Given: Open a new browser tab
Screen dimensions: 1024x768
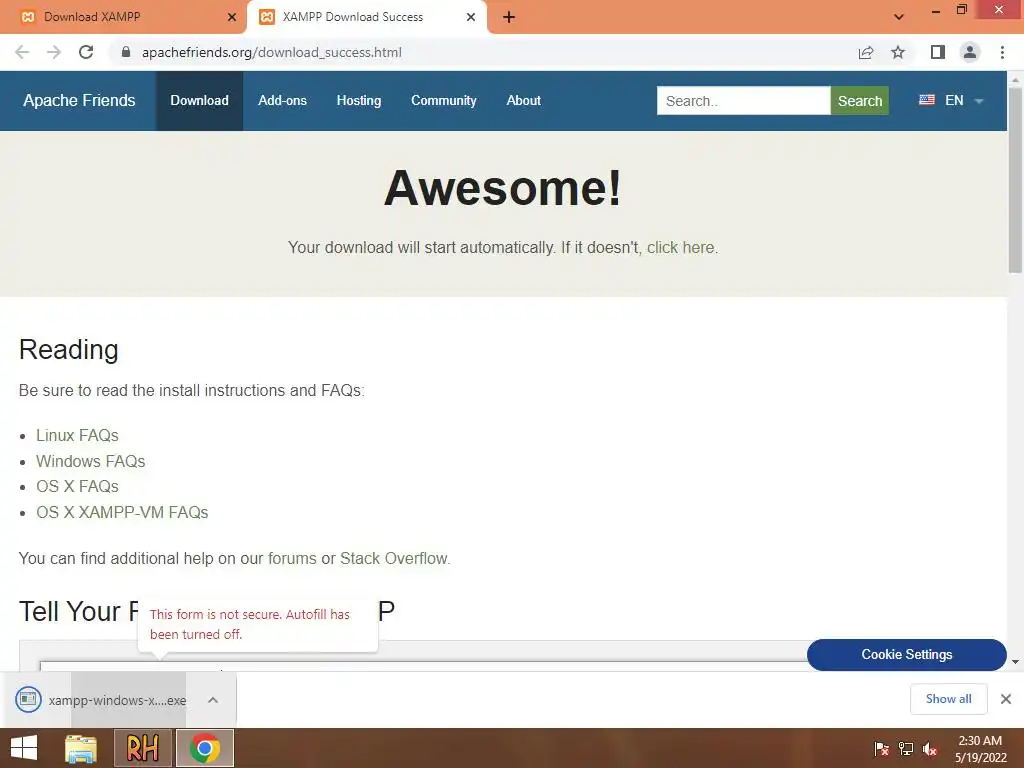Looking at the screenshot, I should (x=509, y=18).
